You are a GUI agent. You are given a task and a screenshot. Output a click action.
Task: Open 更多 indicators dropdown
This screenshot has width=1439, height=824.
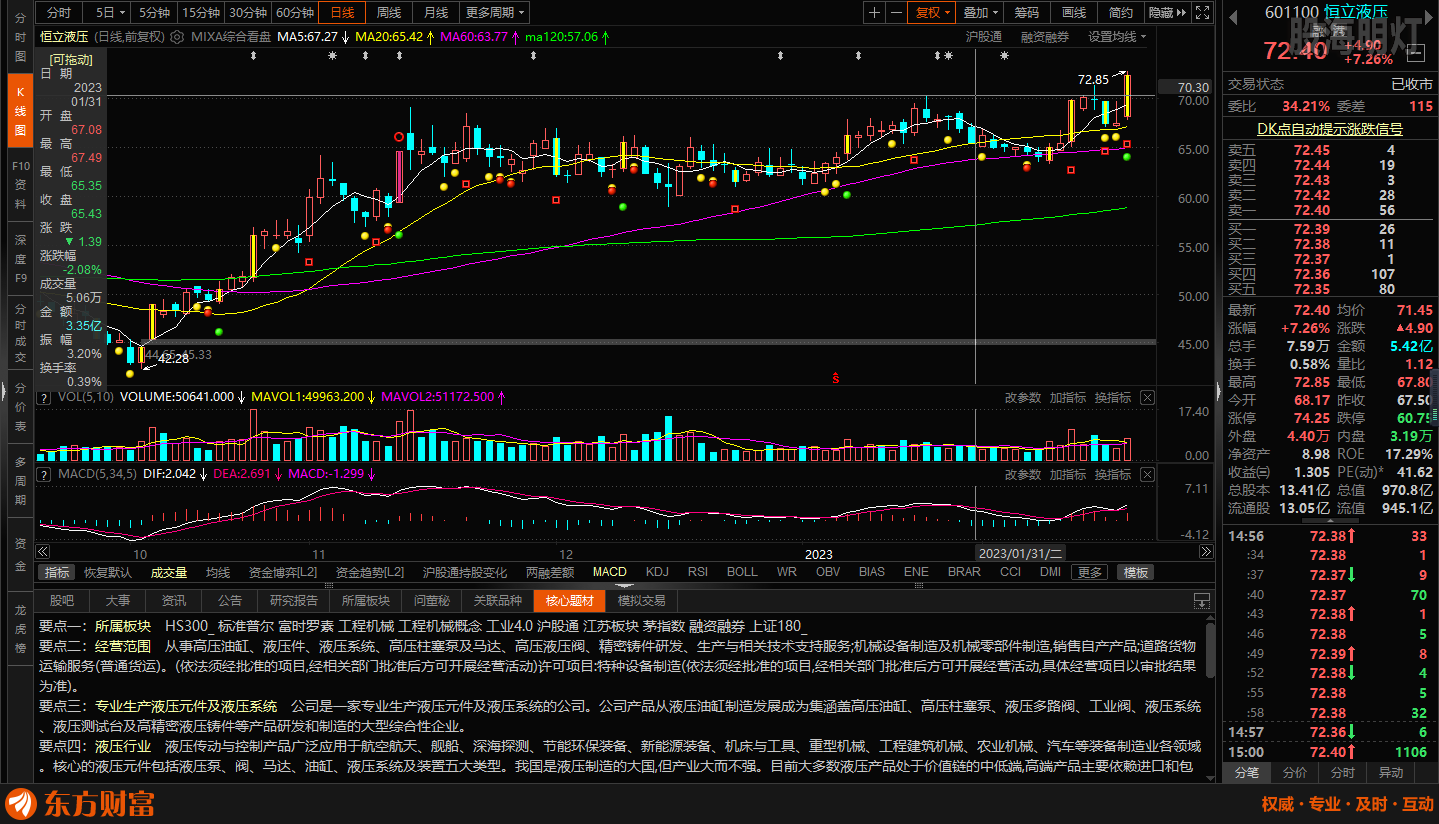pos(1090,573)
